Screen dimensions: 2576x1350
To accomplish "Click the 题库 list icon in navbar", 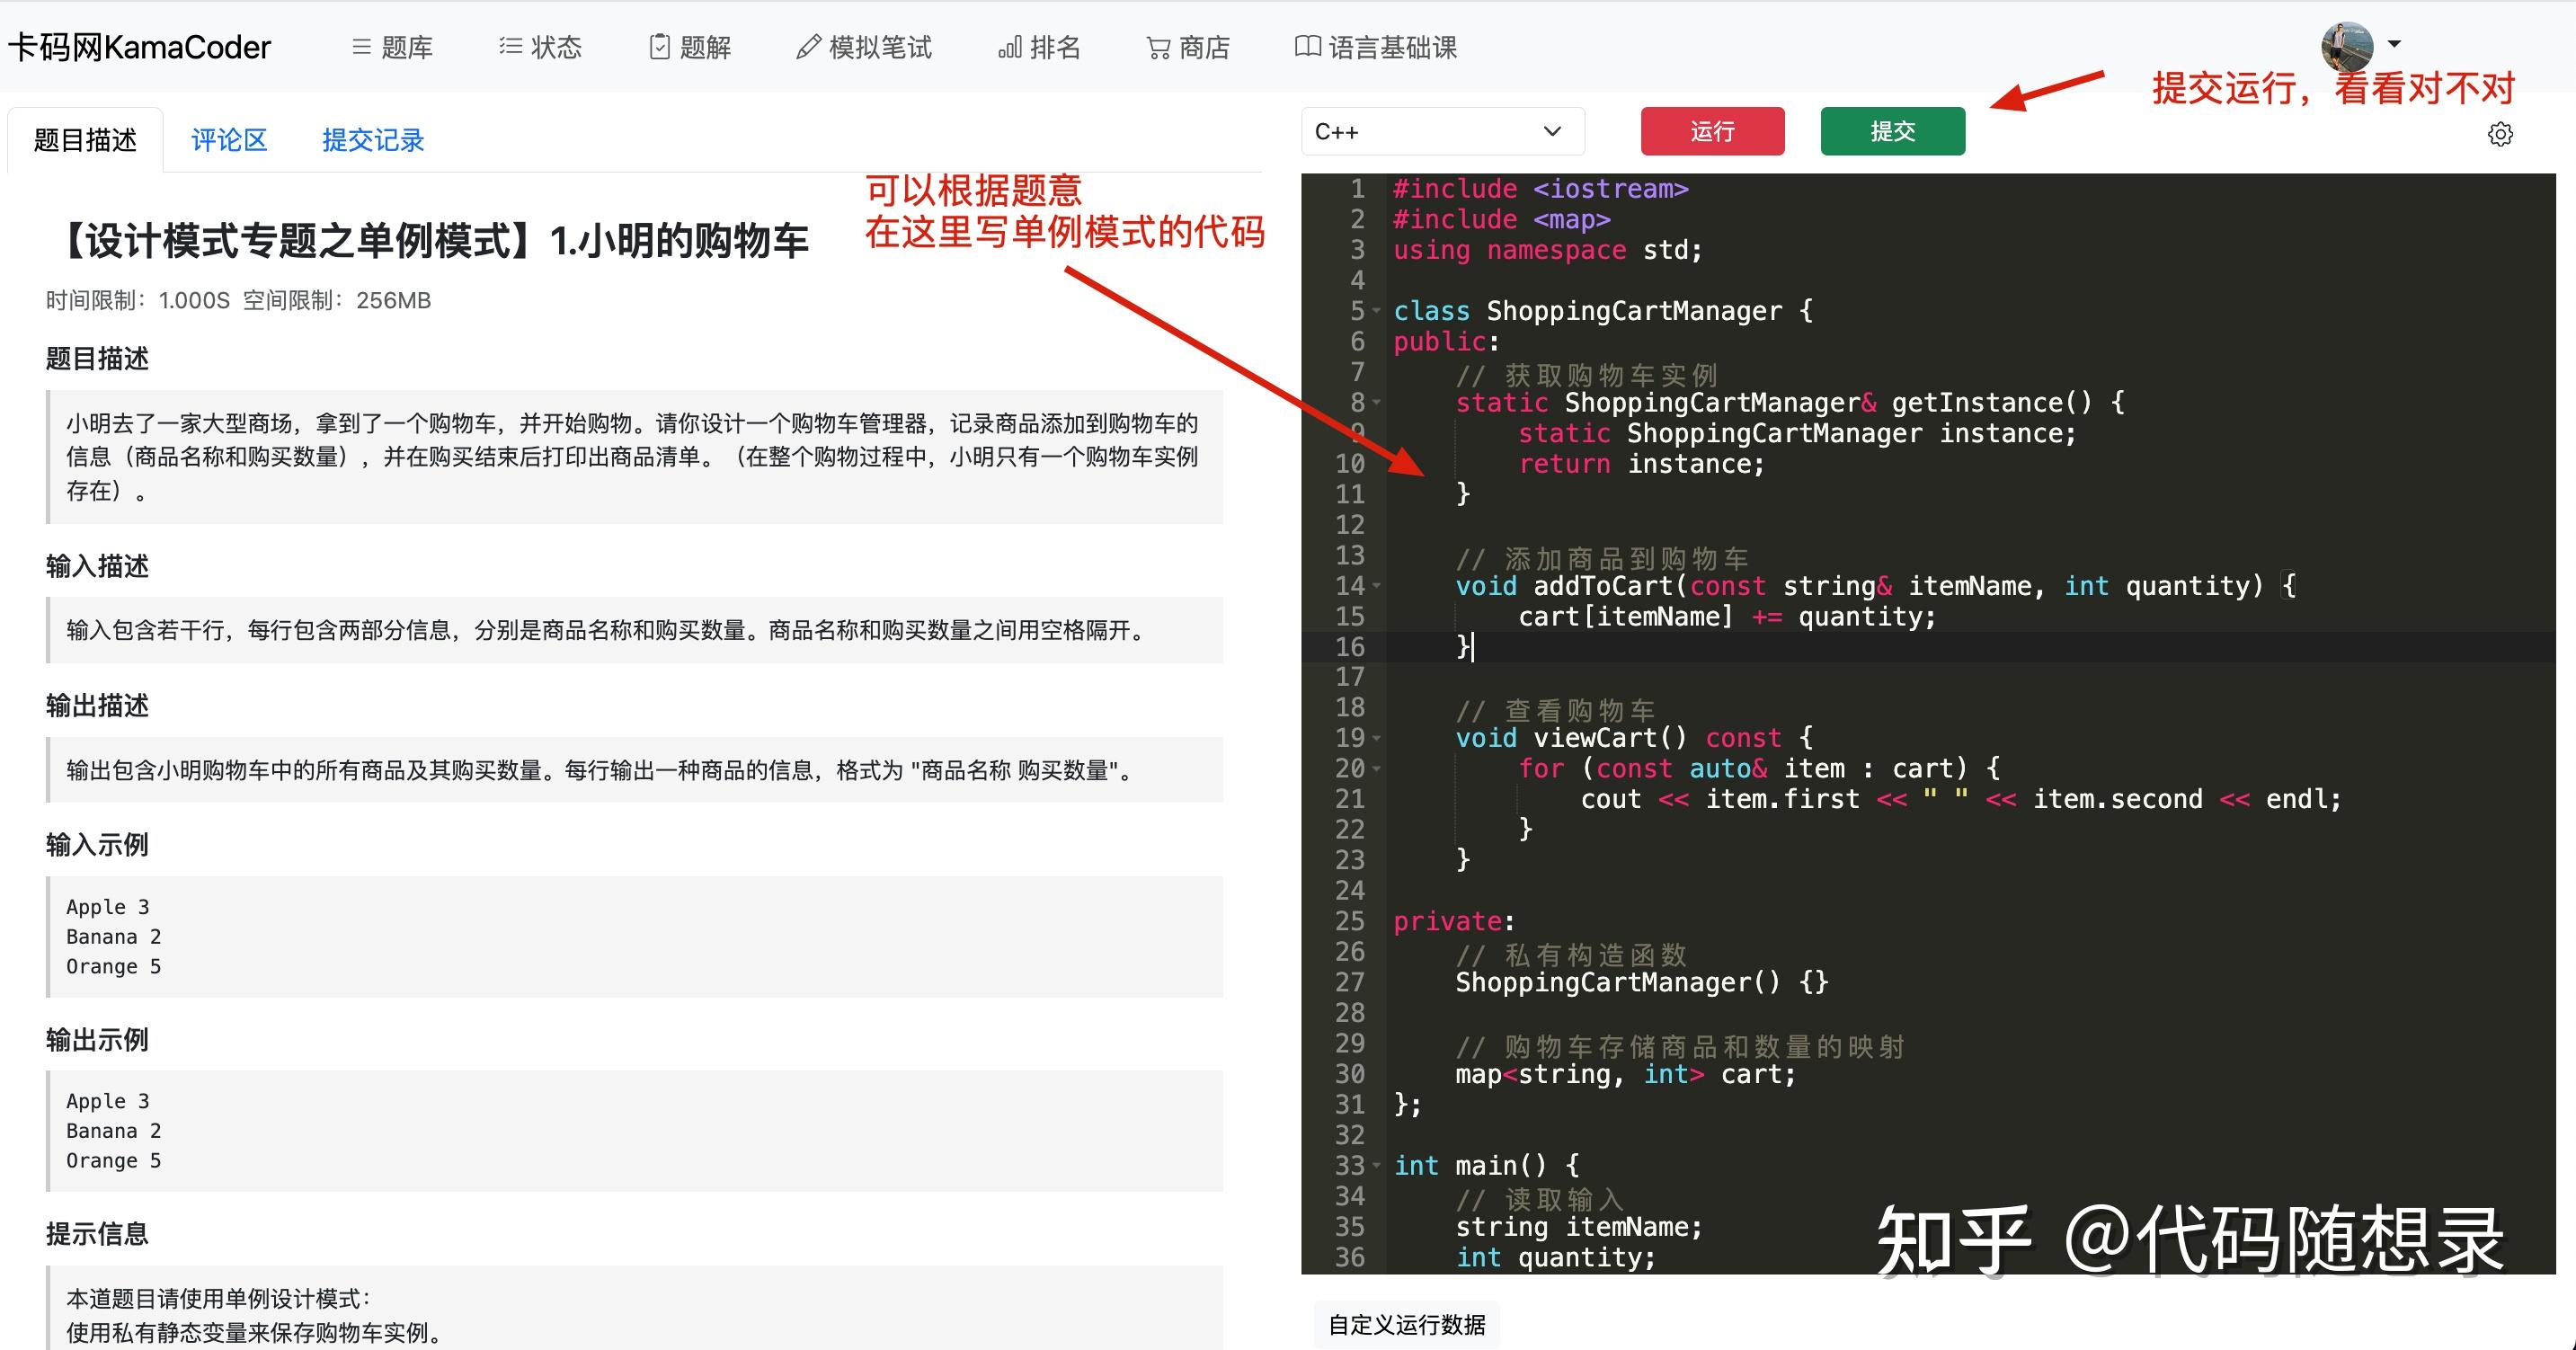I will (361, 47).
